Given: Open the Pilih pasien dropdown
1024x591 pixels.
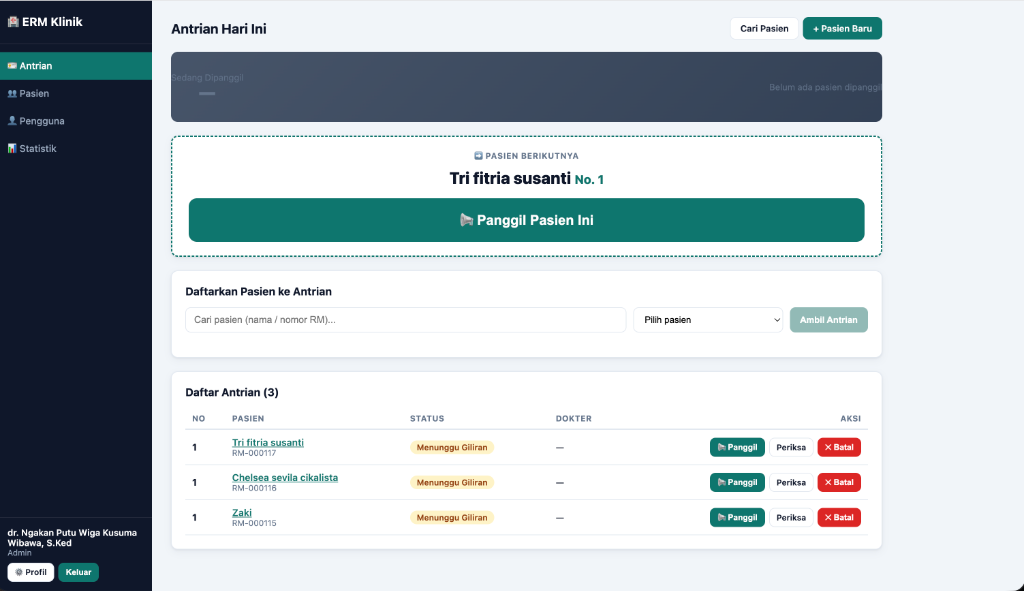Looking at the screenshot, I should pos(708,320).
